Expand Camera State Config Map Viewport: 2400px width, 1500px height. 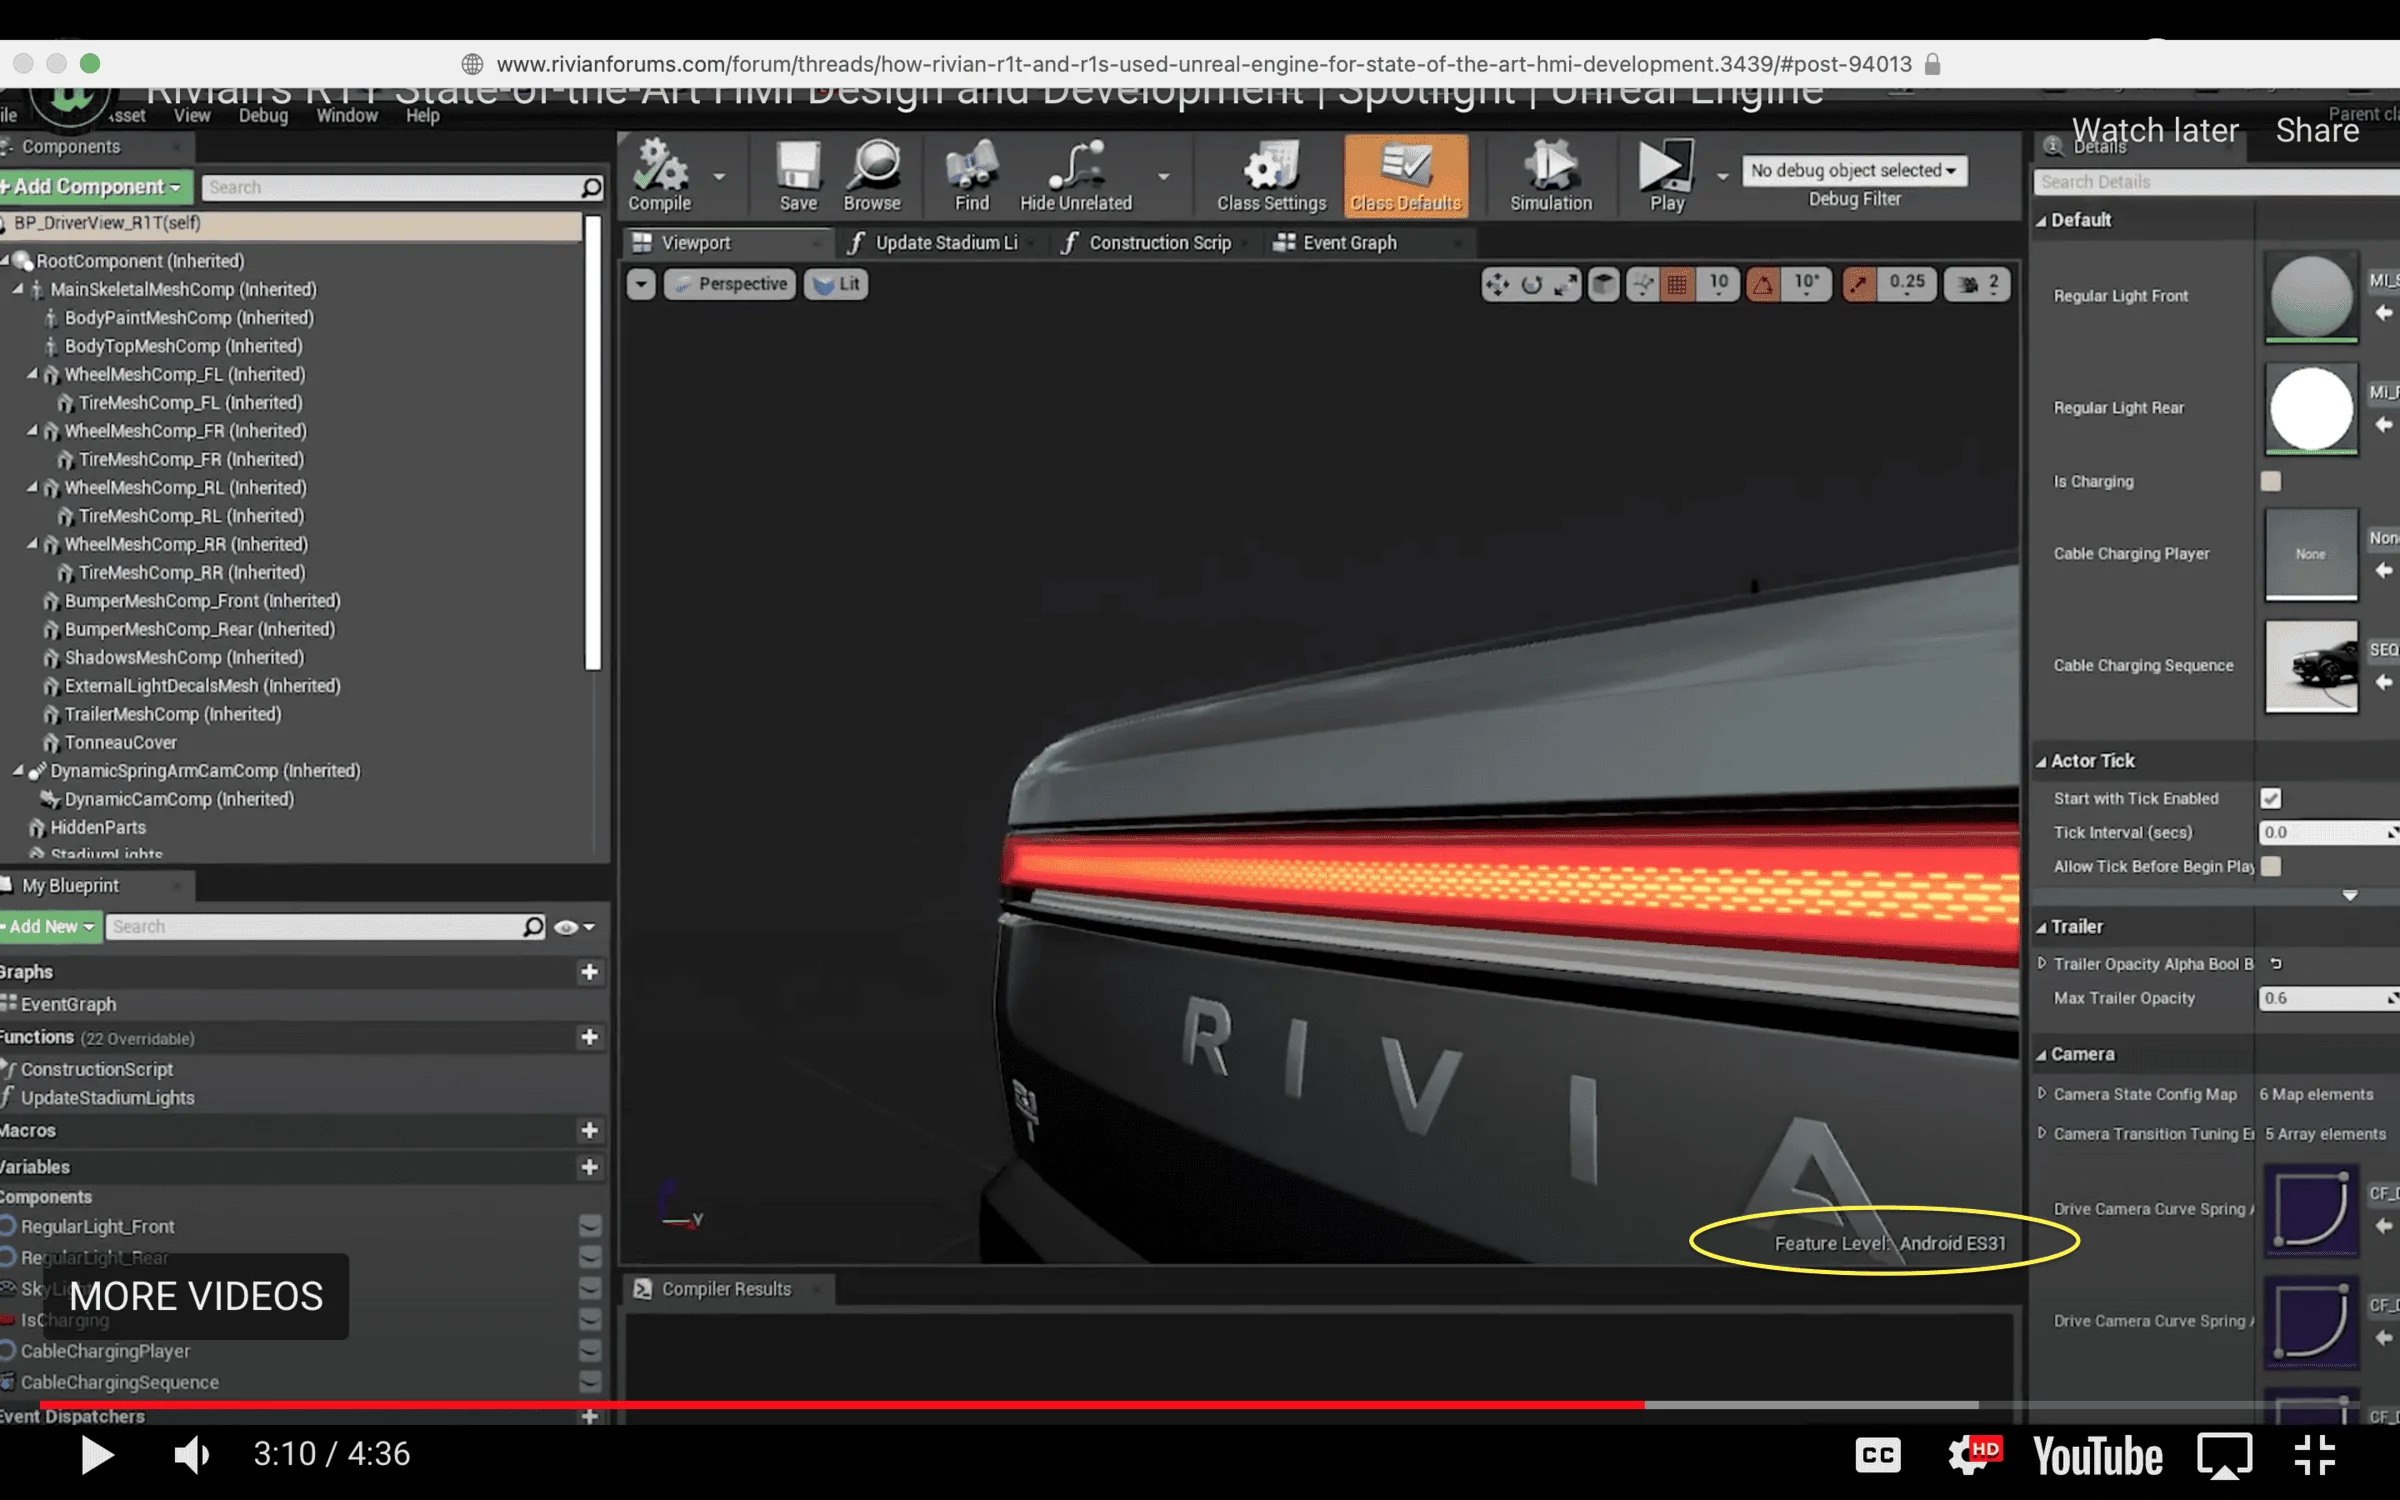(2041, 1094)
